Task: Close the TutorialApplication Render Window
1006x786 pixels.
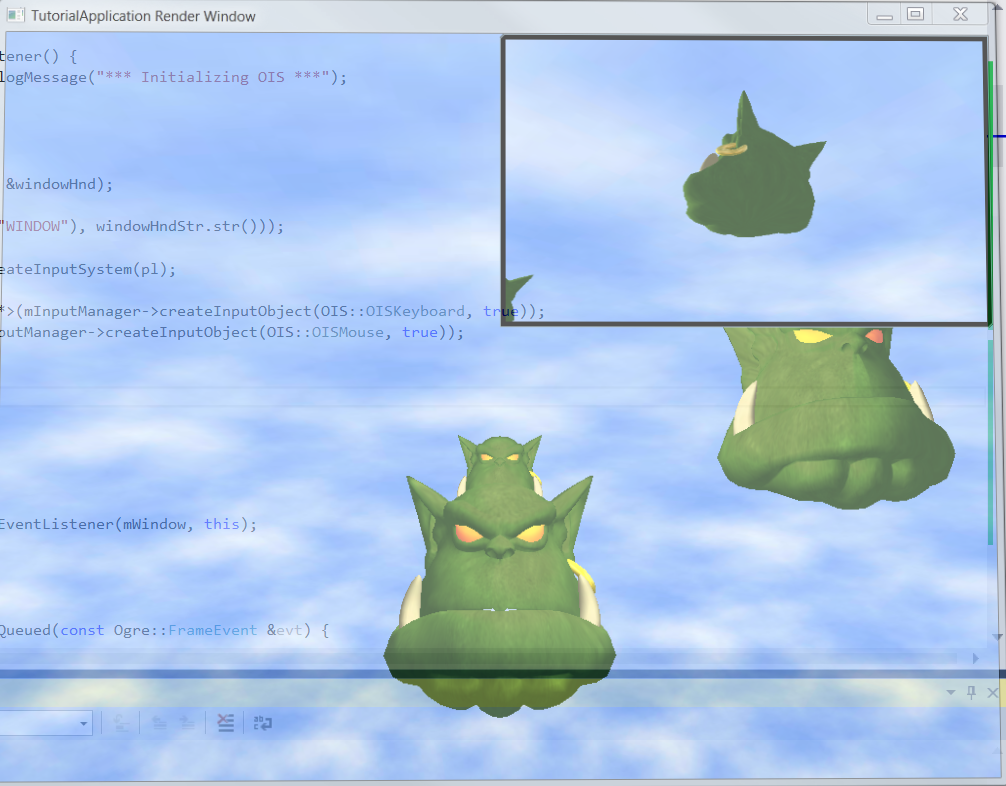Action: 960,14
